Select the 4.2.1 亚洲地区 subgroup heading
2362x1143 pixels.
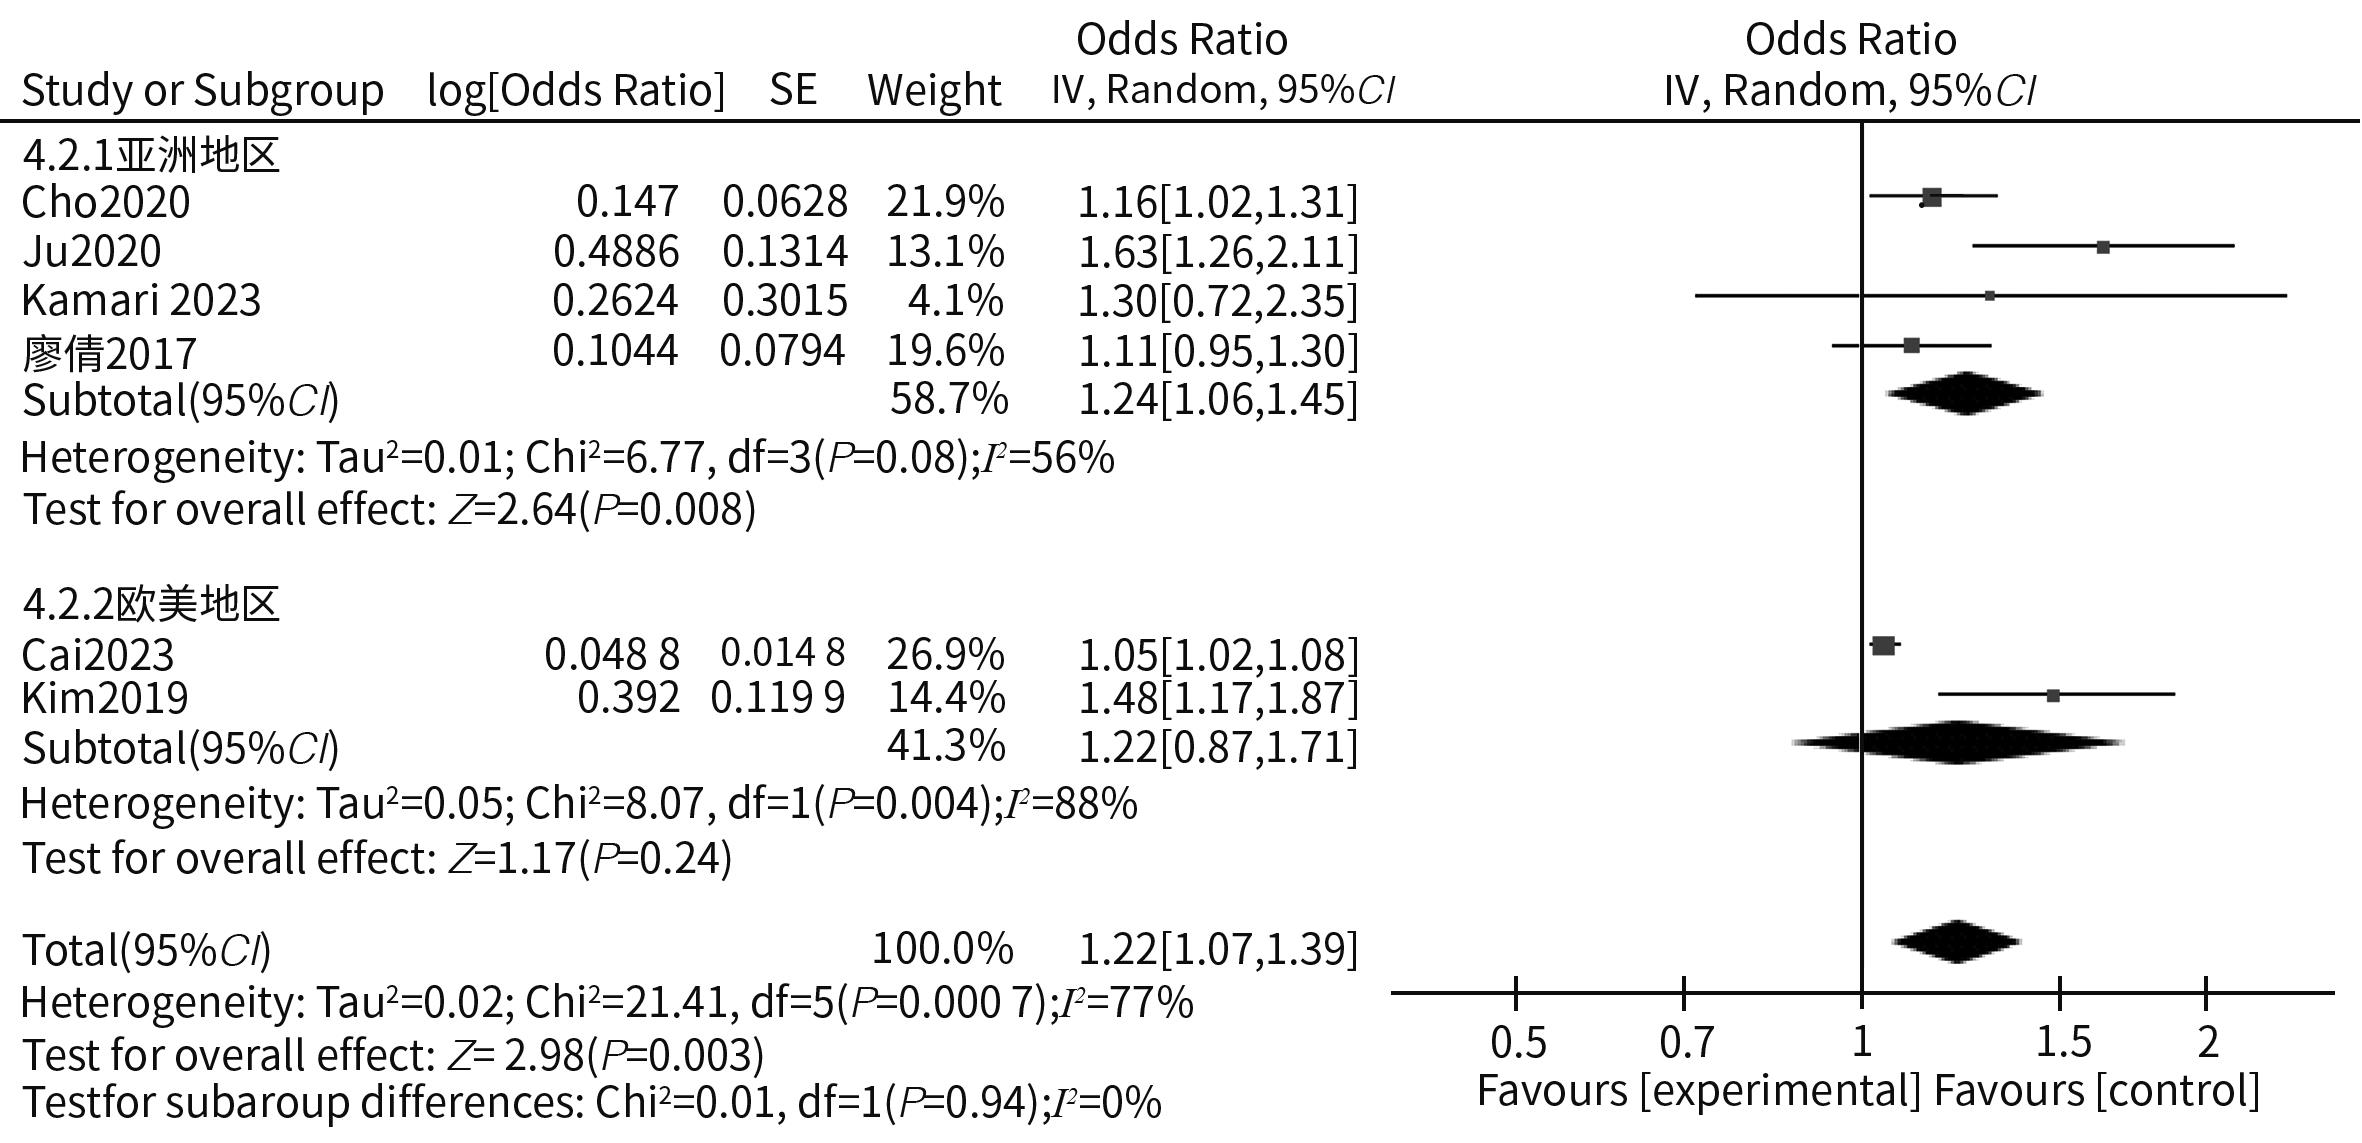tap(150, 155)
